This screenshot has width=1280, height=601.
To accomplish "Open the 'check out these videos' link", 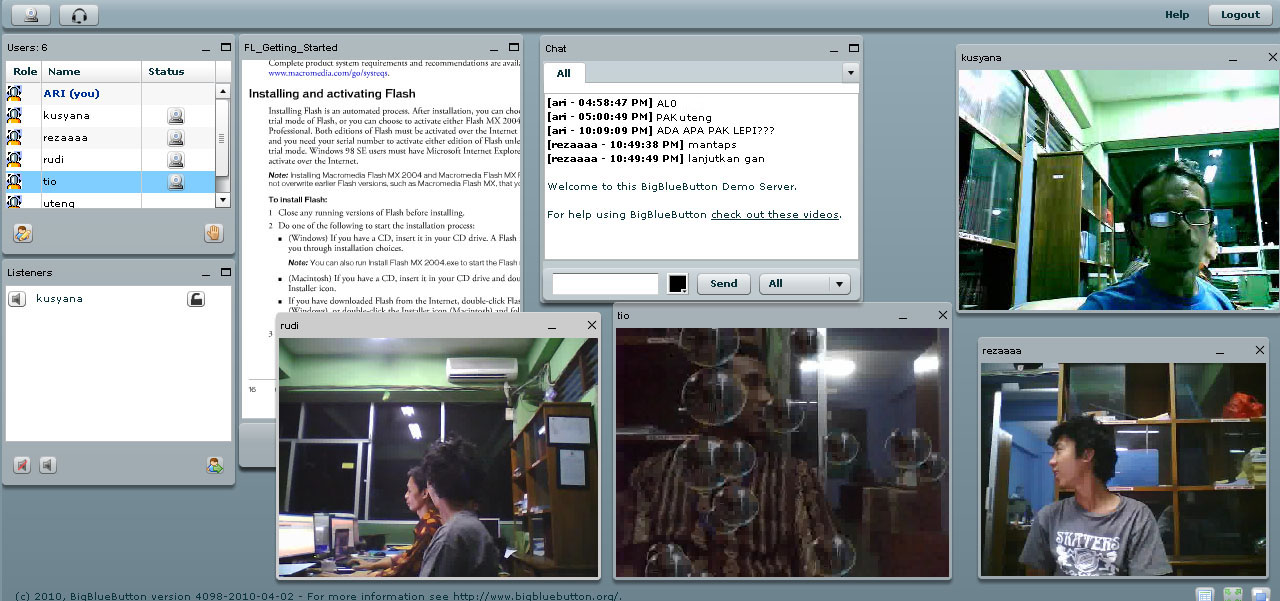I will (x=775, y=215).
